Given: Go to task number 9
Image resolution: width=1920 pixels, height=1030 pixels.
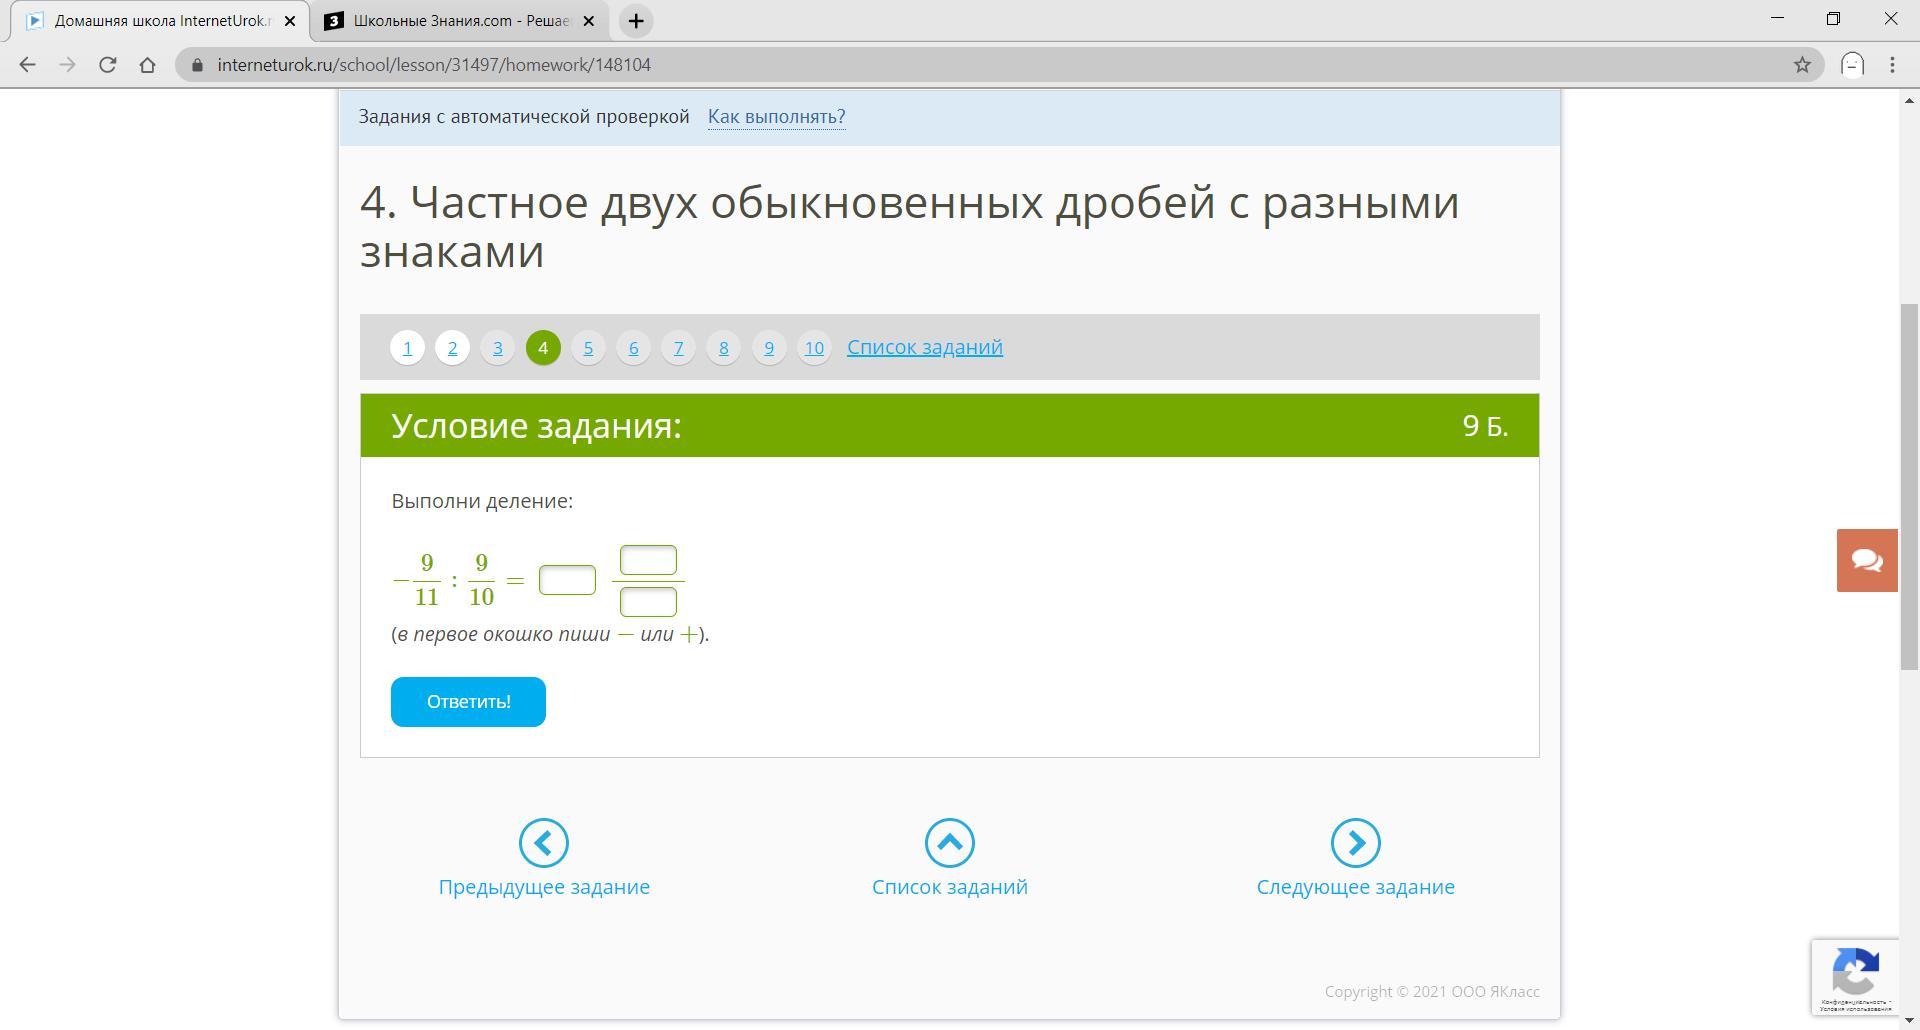Looking at the screenshot, I should [x=769, y=348].
